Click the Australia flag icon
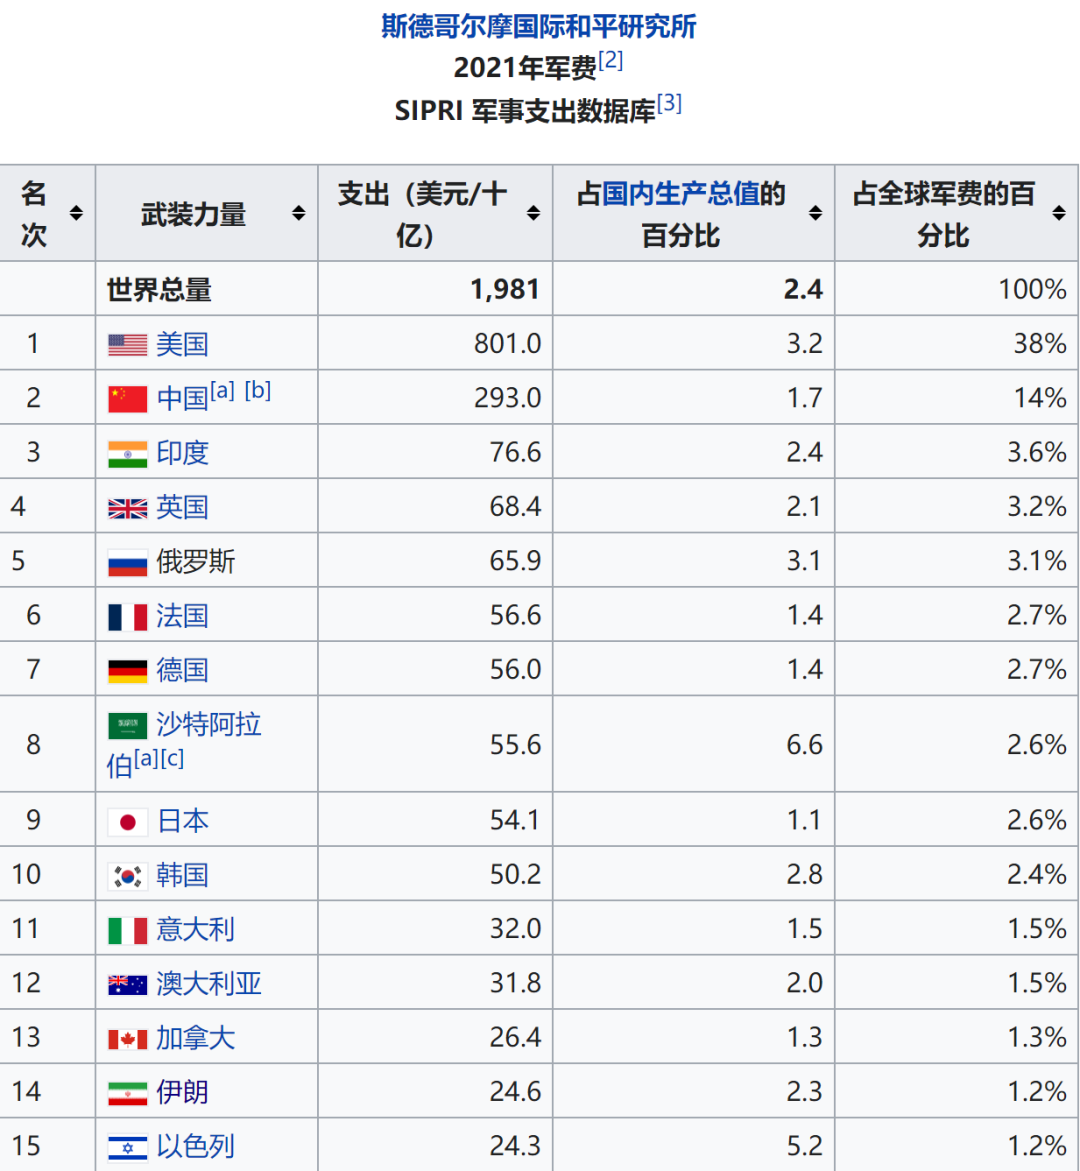 click(x=128, y=985)
